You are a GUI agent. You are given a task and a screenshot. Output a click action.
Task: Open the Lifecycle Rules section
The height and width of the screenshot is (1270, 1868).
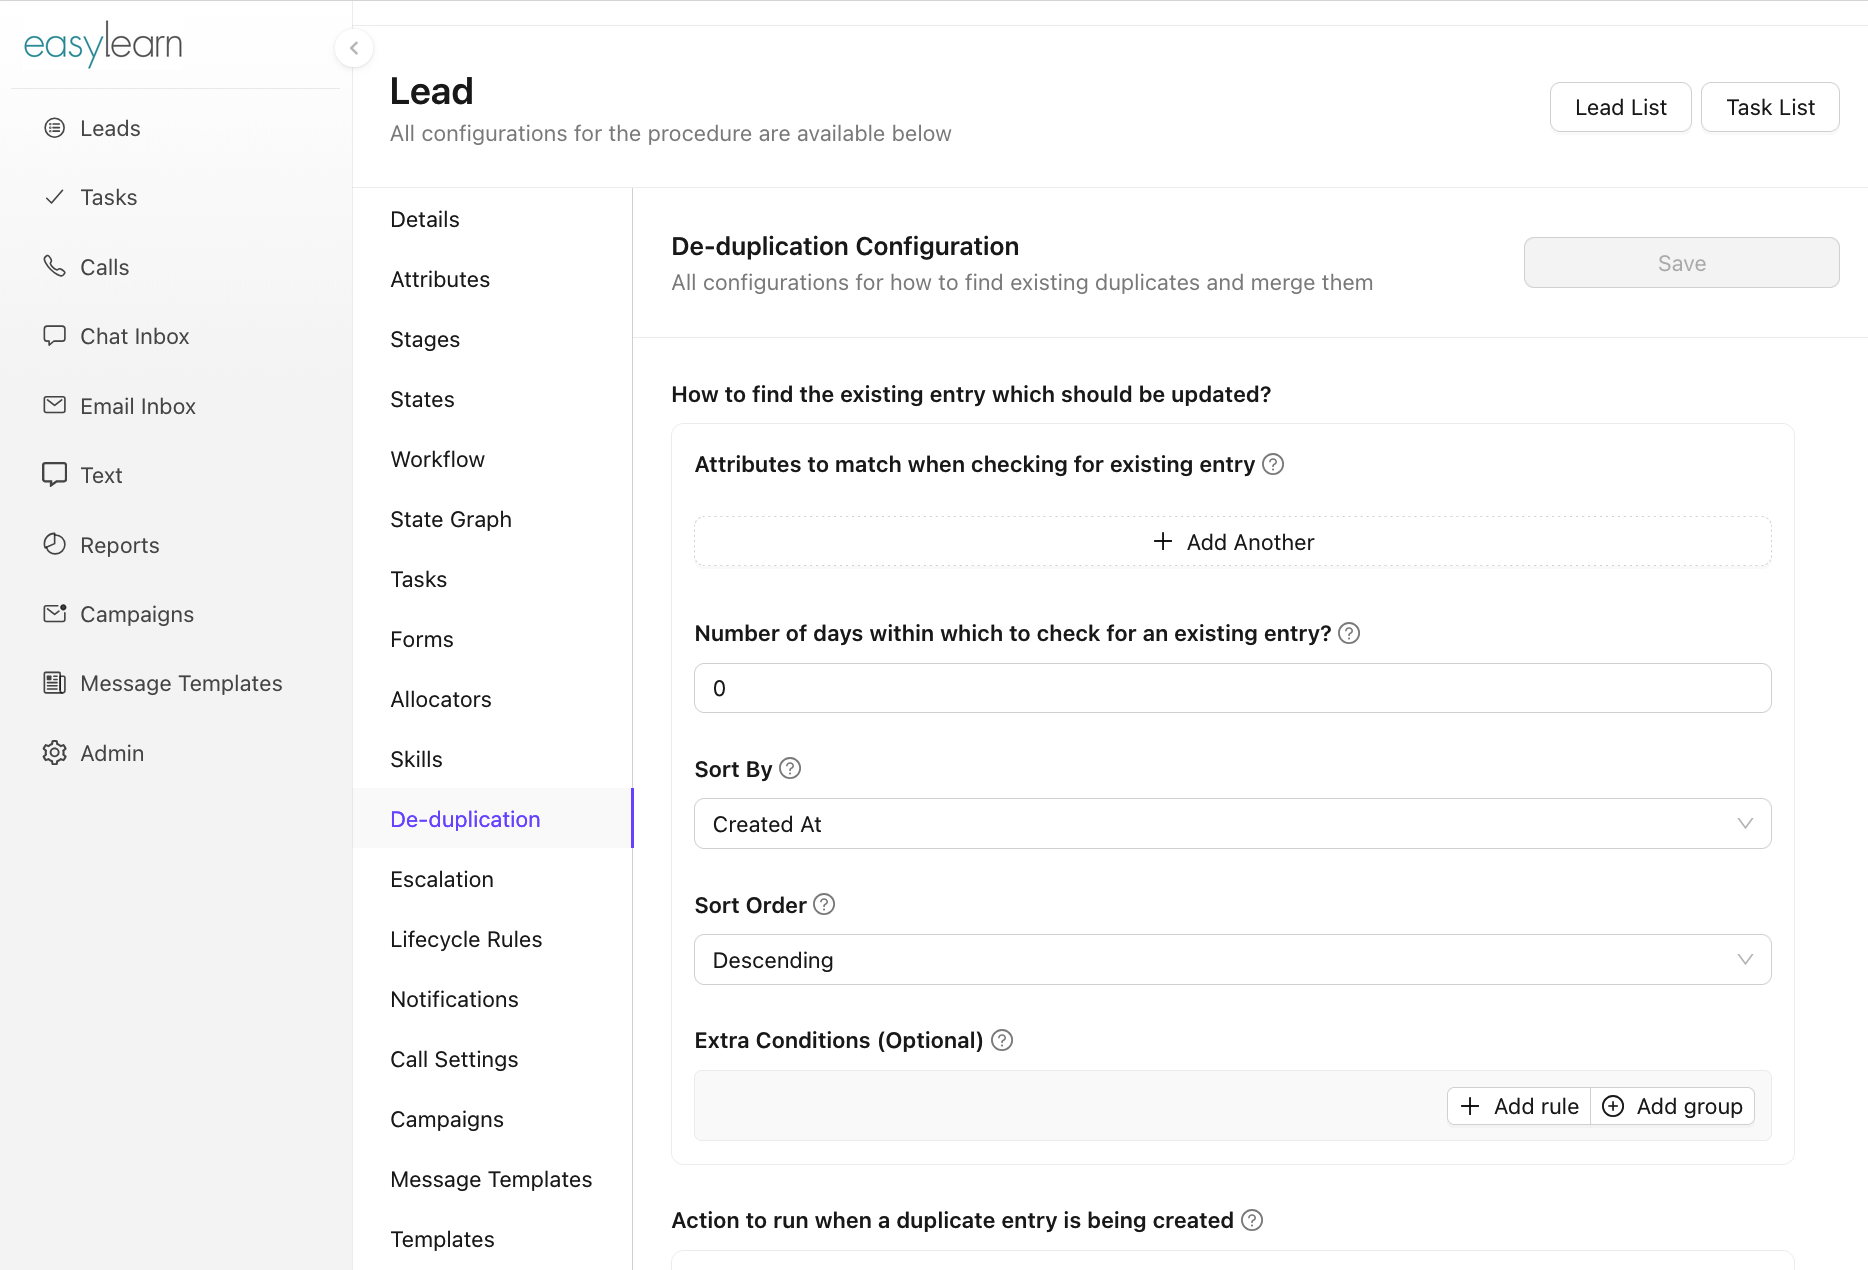point(466,939)
